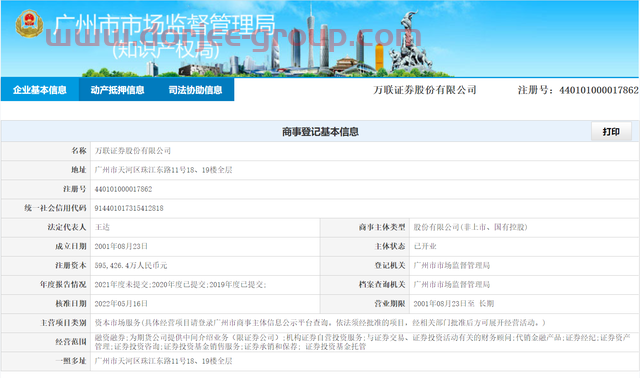This screenshot has height=378, width=640.
Task: Click the 经营范围 label
Action: [x=71, y=342]
